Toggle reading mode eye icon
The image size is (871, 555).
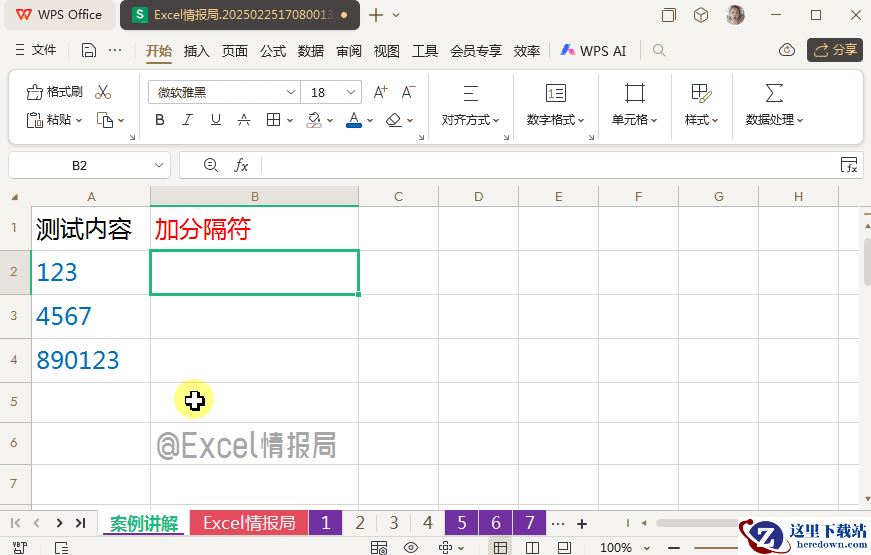tap(411, 548)
